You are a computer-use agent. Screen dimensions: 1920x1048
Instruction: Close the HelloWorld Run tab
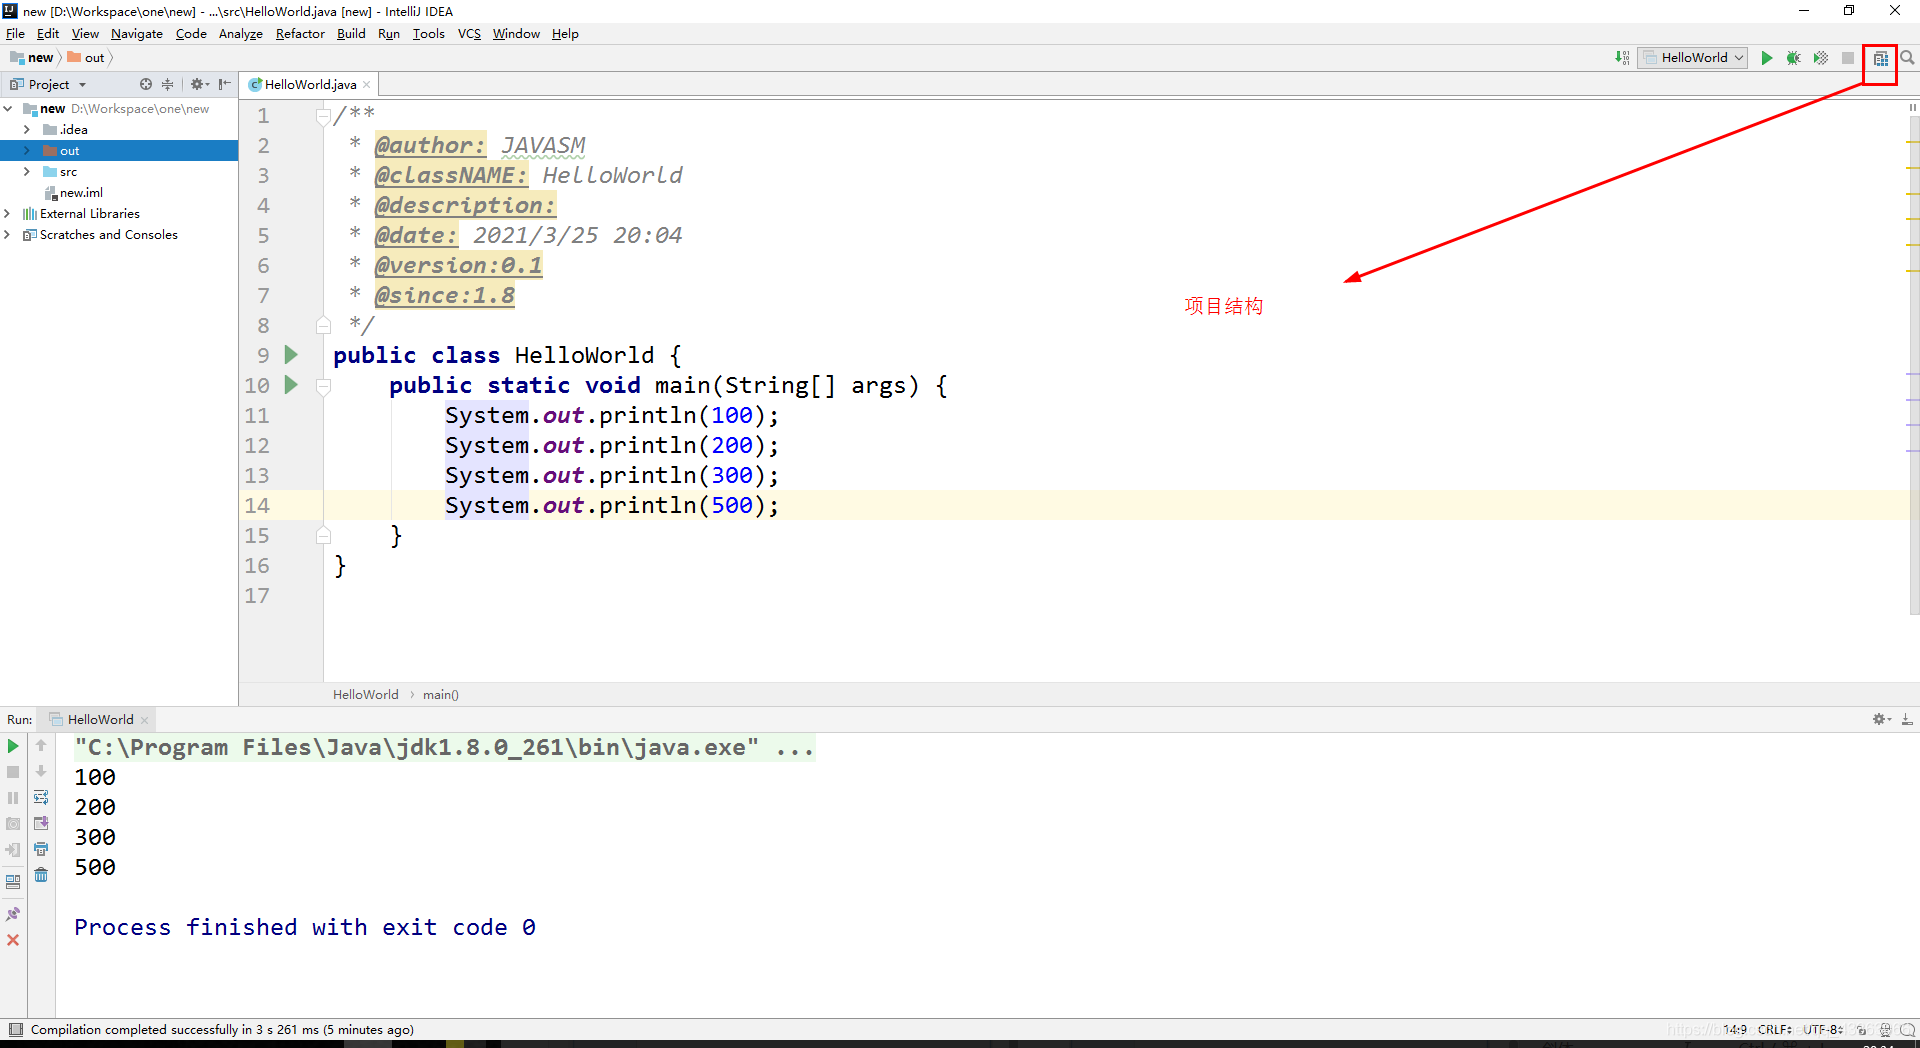pos(145,720)
